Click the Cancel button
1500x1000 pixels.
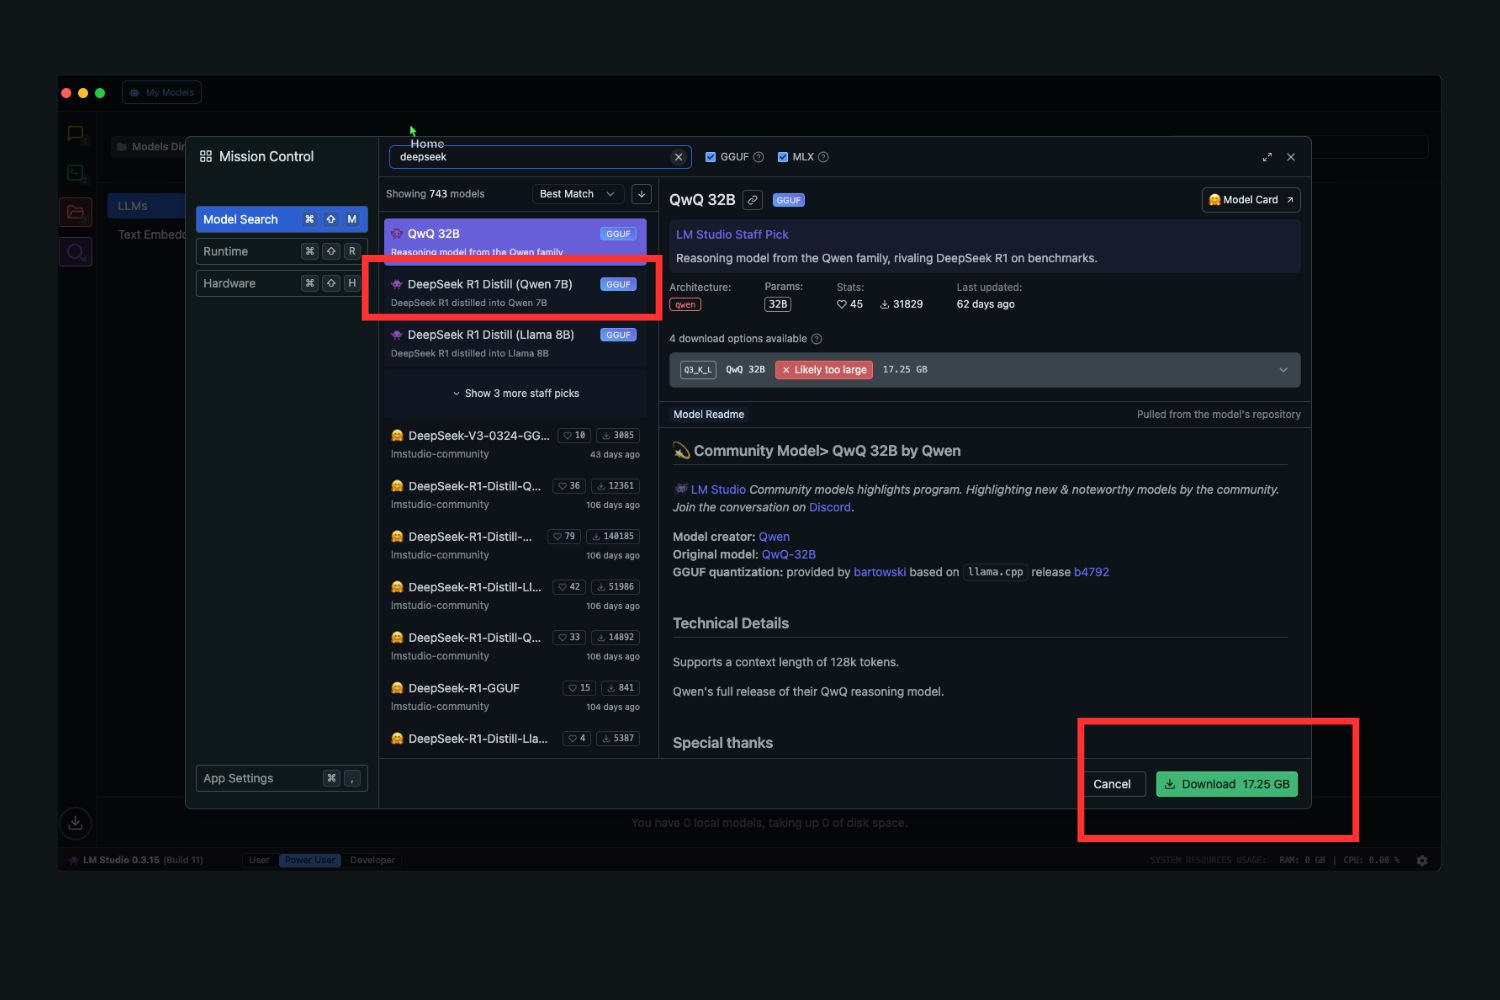(1112, 784)
